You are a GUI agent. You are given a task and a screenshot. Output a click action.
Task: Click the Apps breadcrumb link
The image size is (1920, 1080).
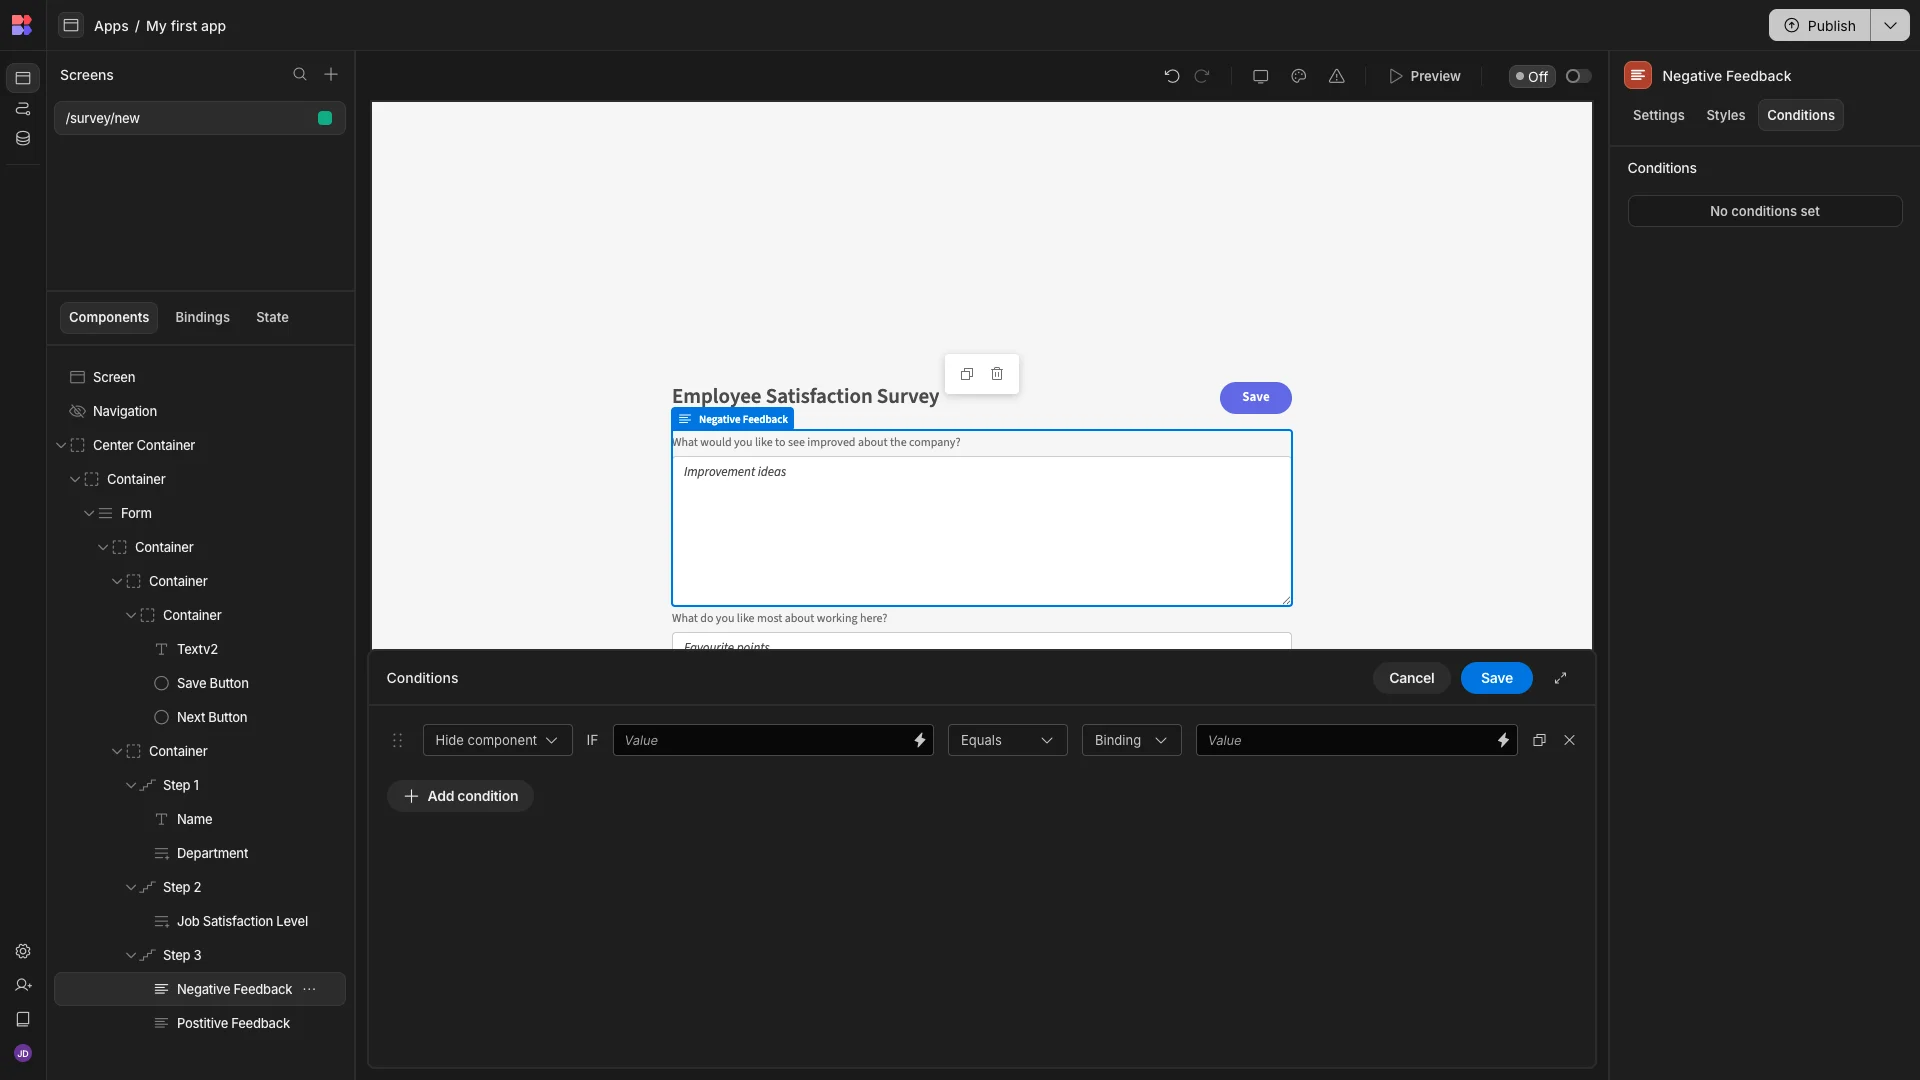pyautogui.click(x=111, y=26)
